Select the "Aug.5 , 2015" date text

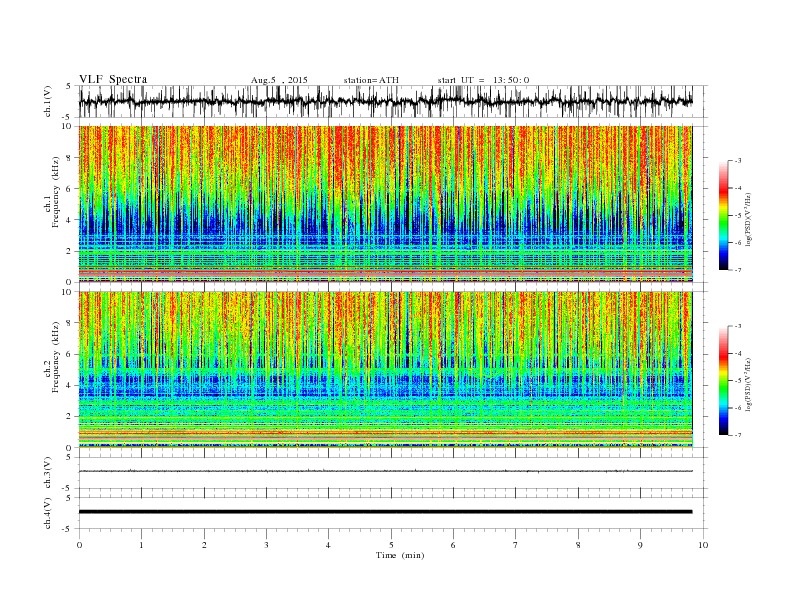(279, 80)
